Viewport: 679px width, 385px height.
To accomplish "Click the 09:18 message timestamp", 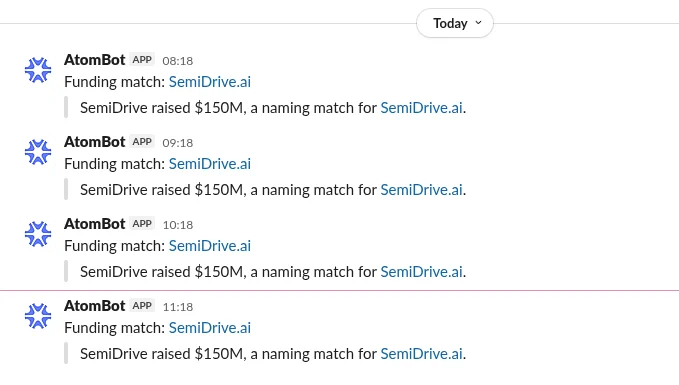I will (x=178, y=143).
